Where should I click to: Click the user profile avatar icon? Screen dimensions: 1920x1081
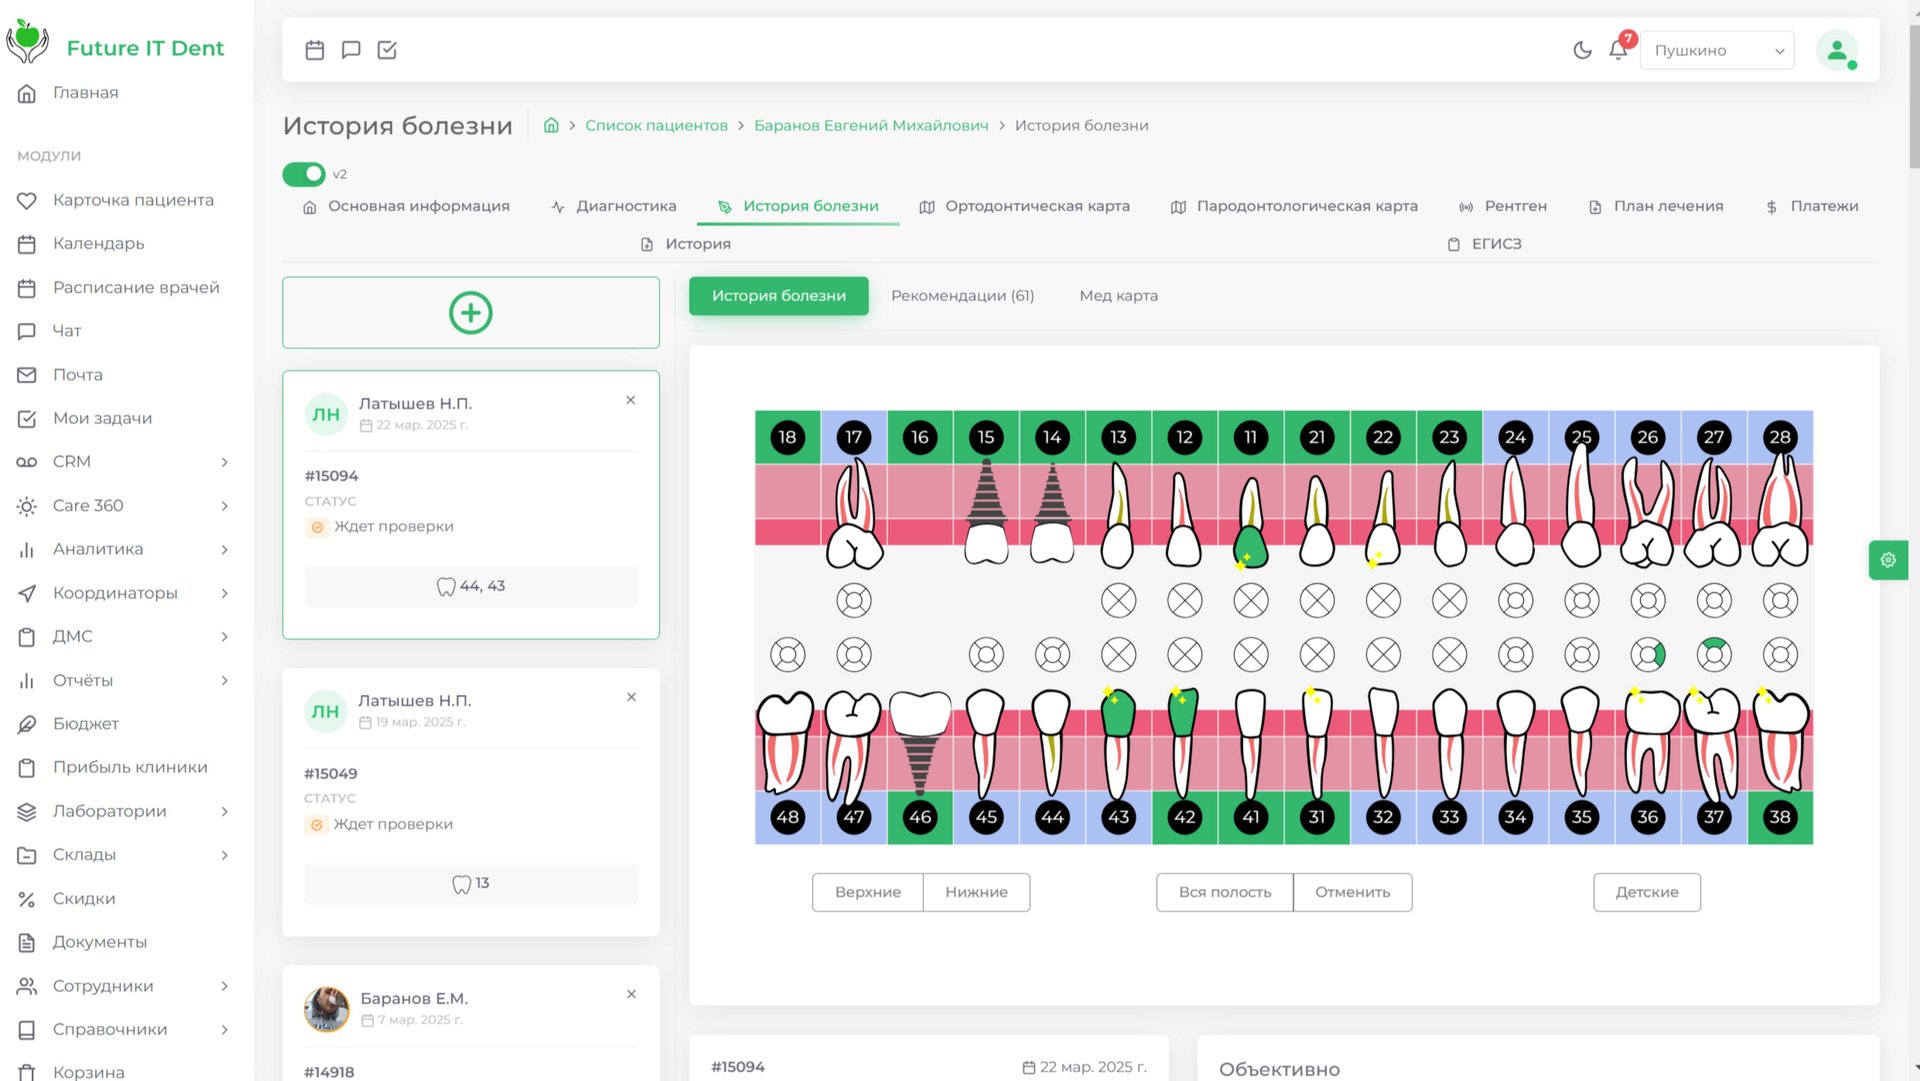pos(1836,50)
